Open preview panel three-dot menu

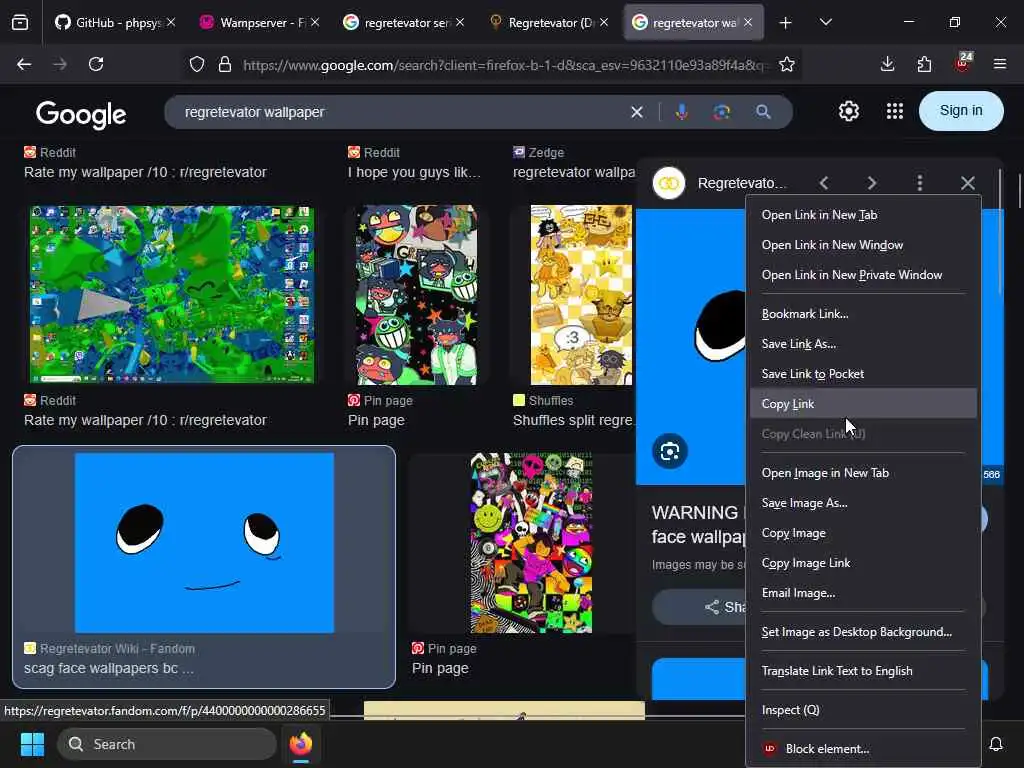pos(920,184)
